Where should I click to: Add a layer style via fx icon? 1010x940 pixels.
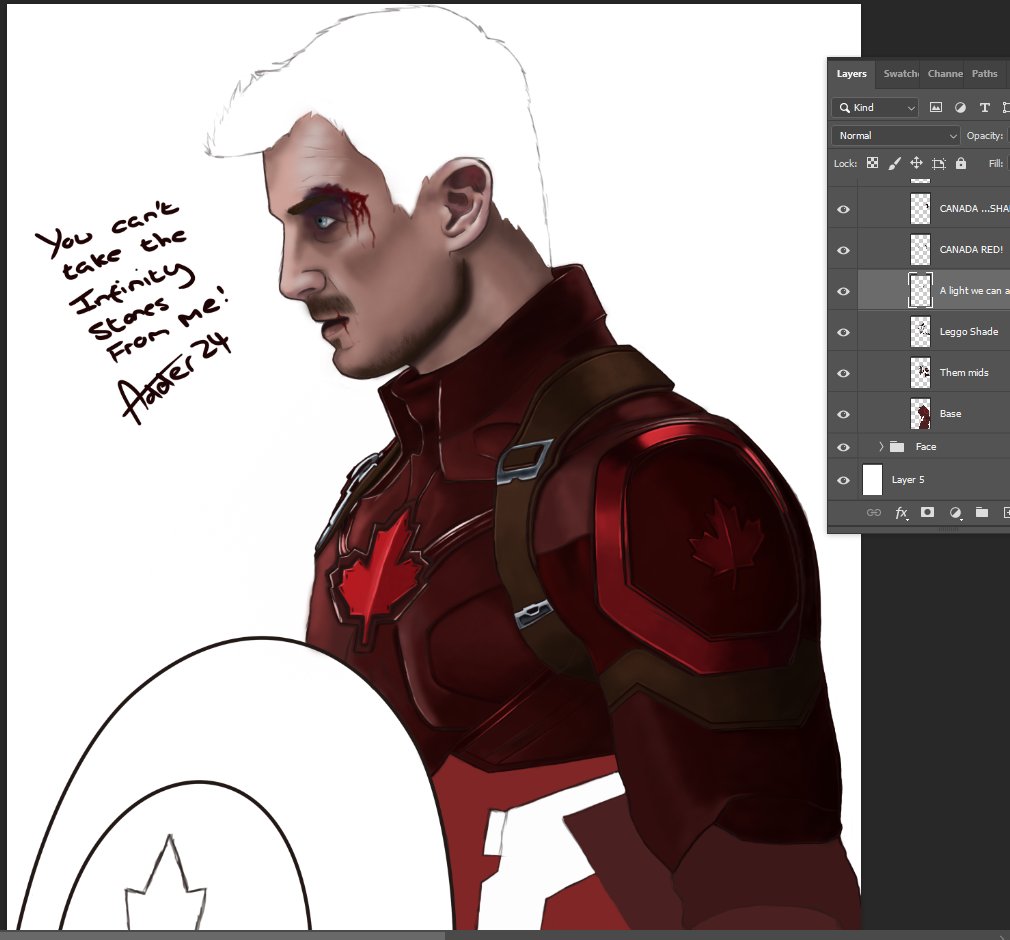click(901, 513)
